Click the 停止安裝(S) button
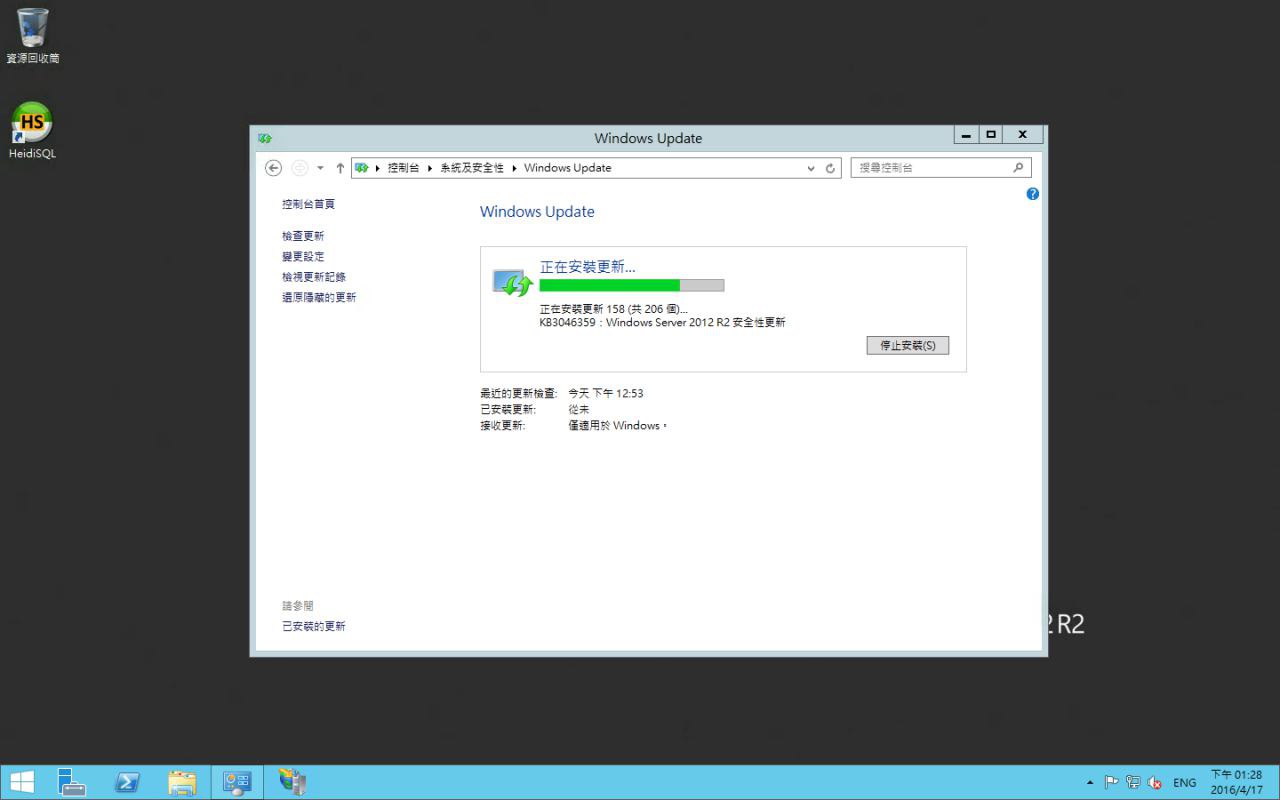 coord(908,345)
